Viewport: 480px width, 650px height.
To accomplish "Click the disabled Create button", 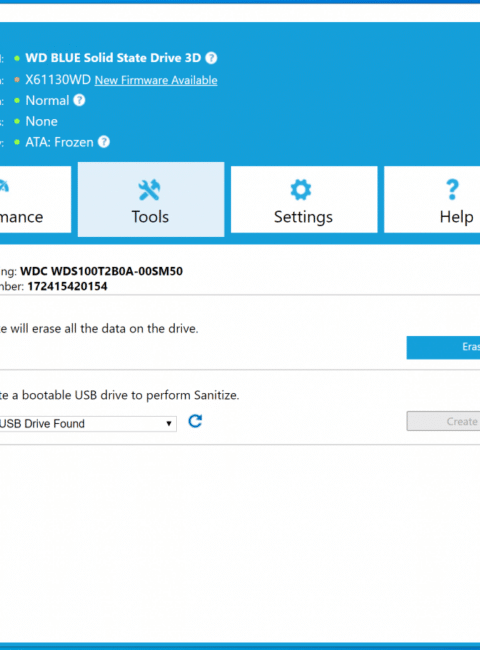I will (443, 421).
